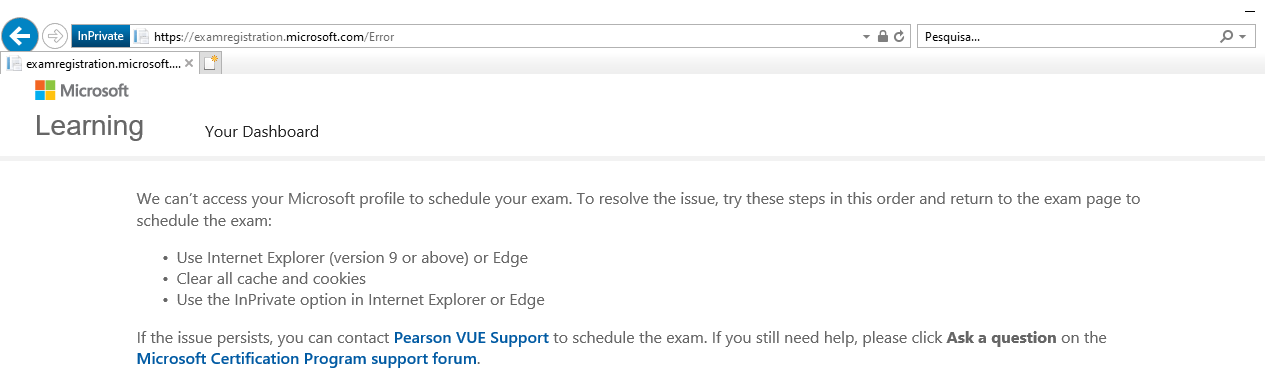
Task: Click the Learning heading link
Action: point(89,126)
